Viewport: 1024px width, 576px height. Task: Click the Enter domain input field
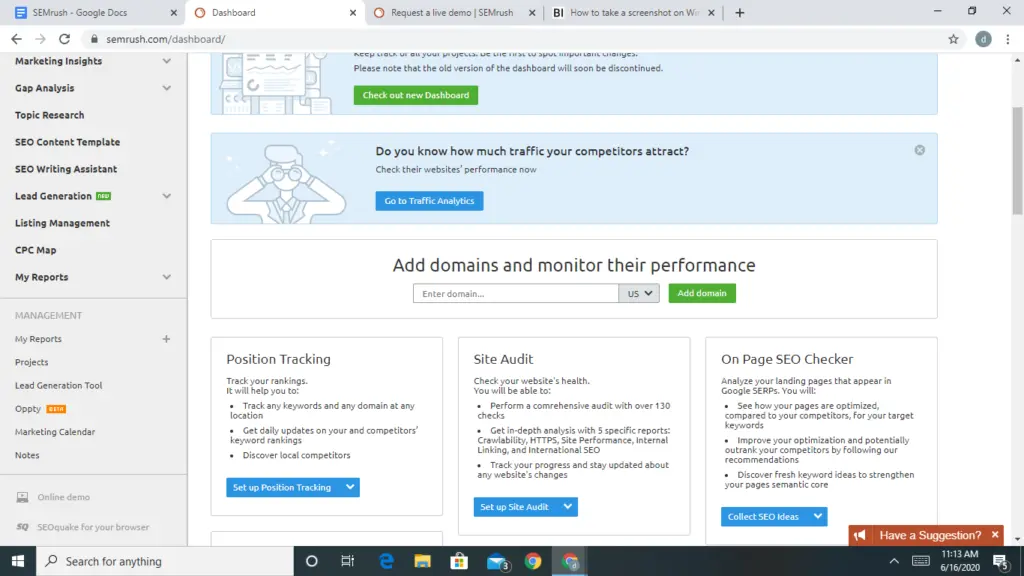[x=515, y=293]
